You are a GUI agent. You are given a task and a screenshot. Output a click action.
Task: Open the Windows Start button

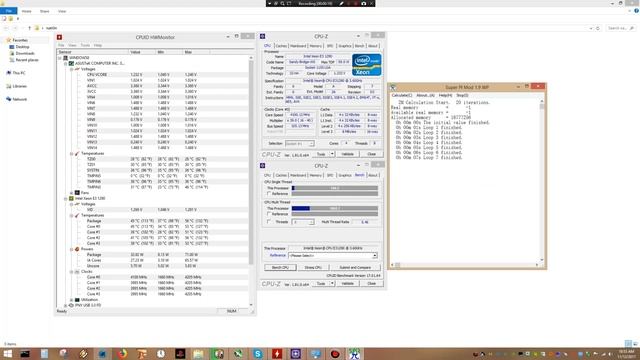7,353
